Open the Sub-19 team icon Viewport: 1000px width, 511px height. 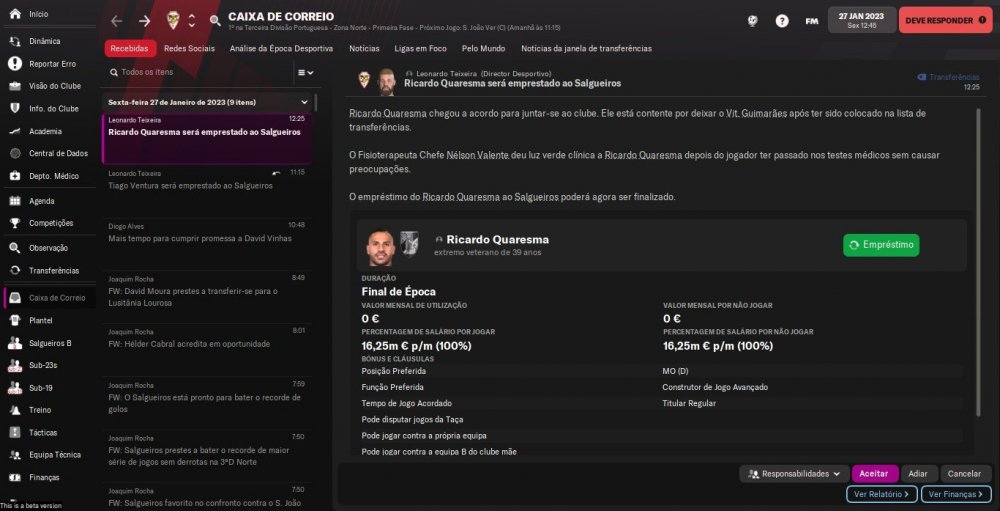click(15, 388)
